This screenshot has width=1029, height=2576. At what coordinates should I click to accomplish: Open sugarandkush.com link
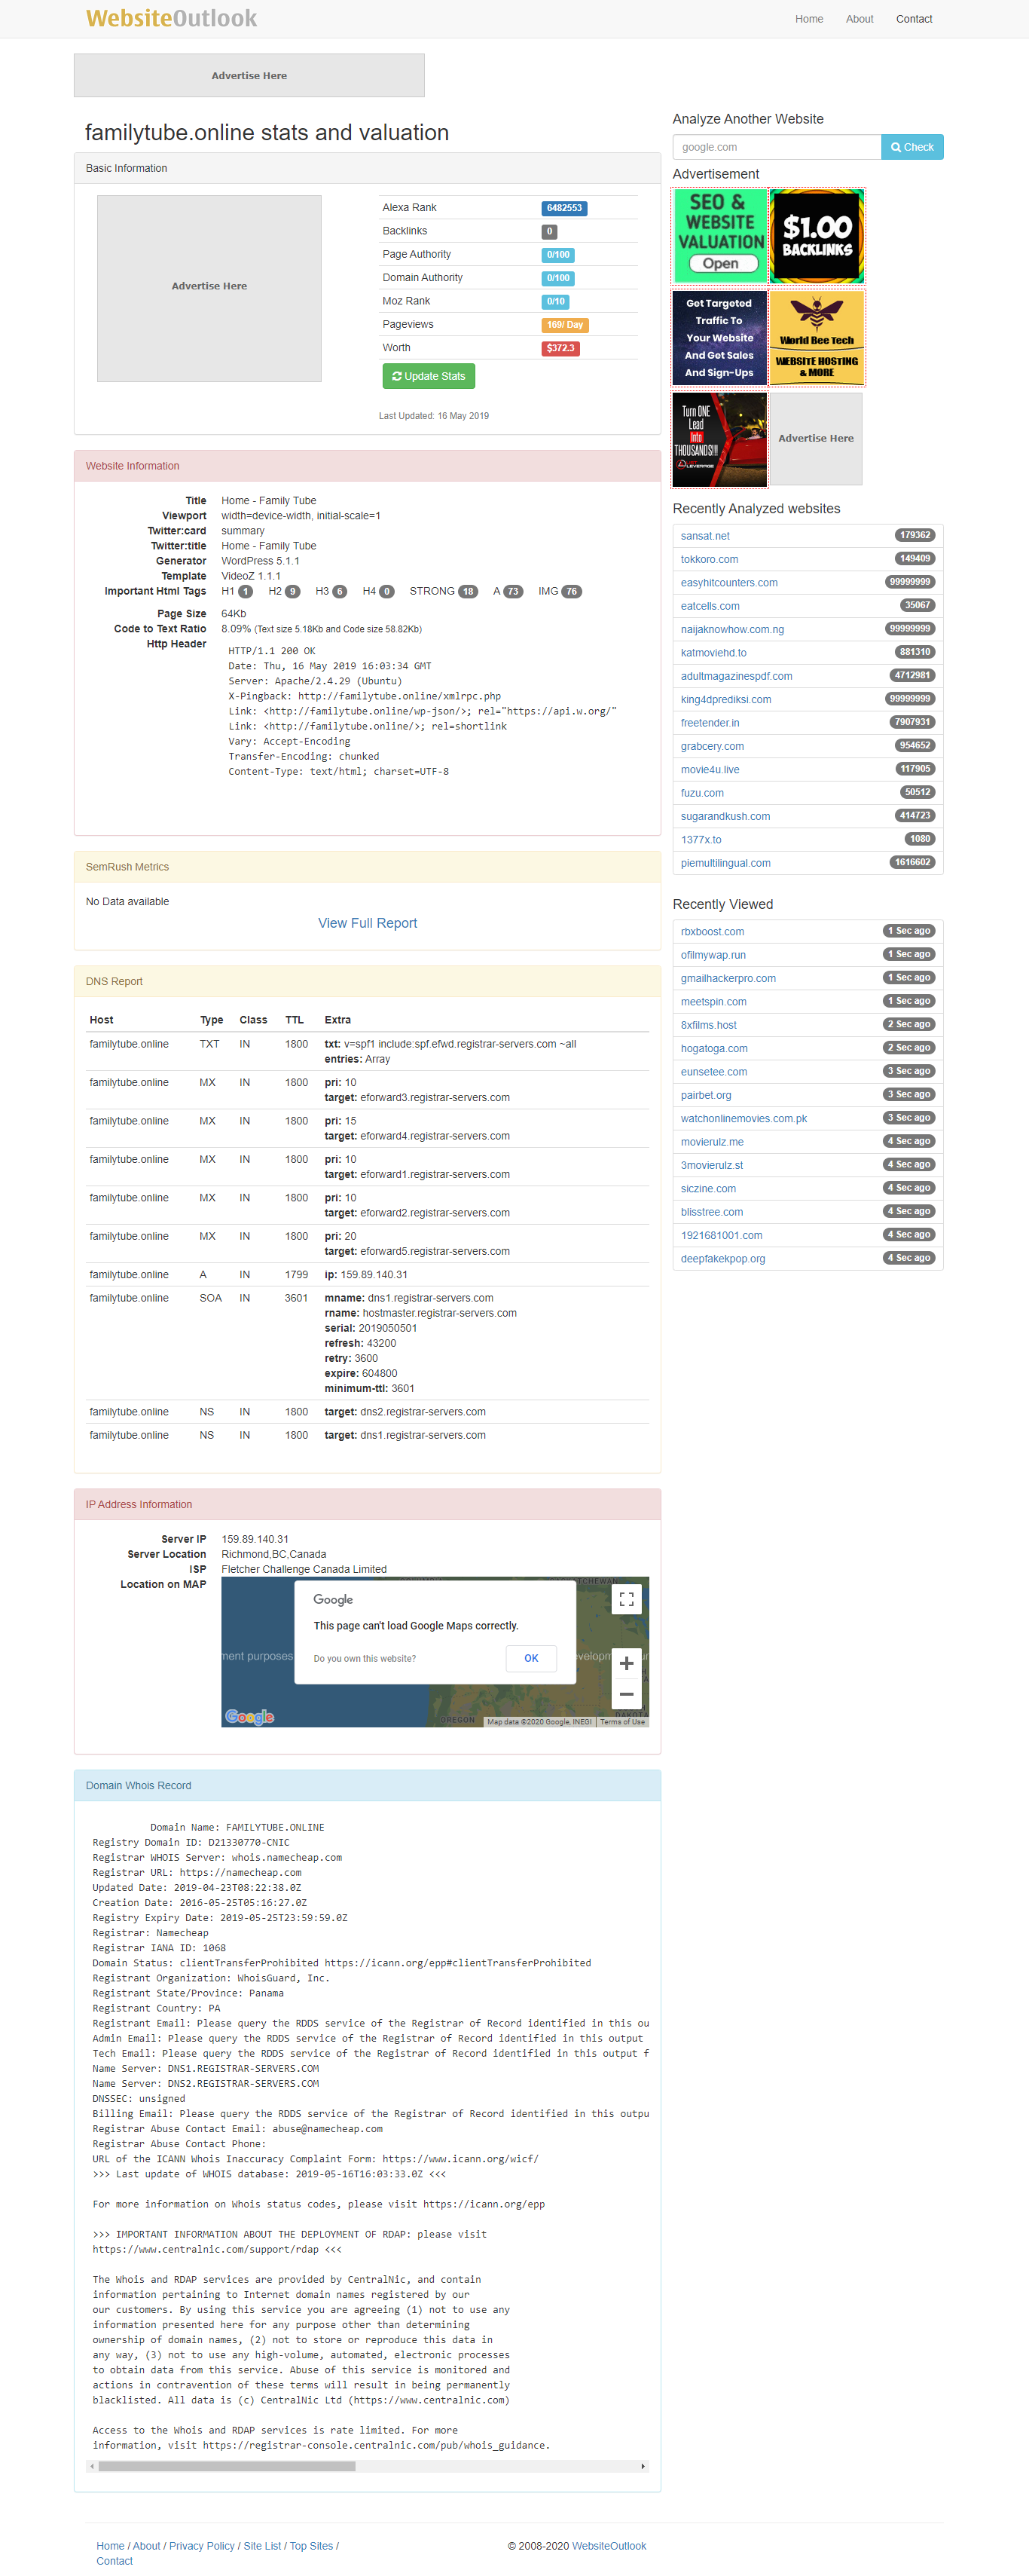725,816
